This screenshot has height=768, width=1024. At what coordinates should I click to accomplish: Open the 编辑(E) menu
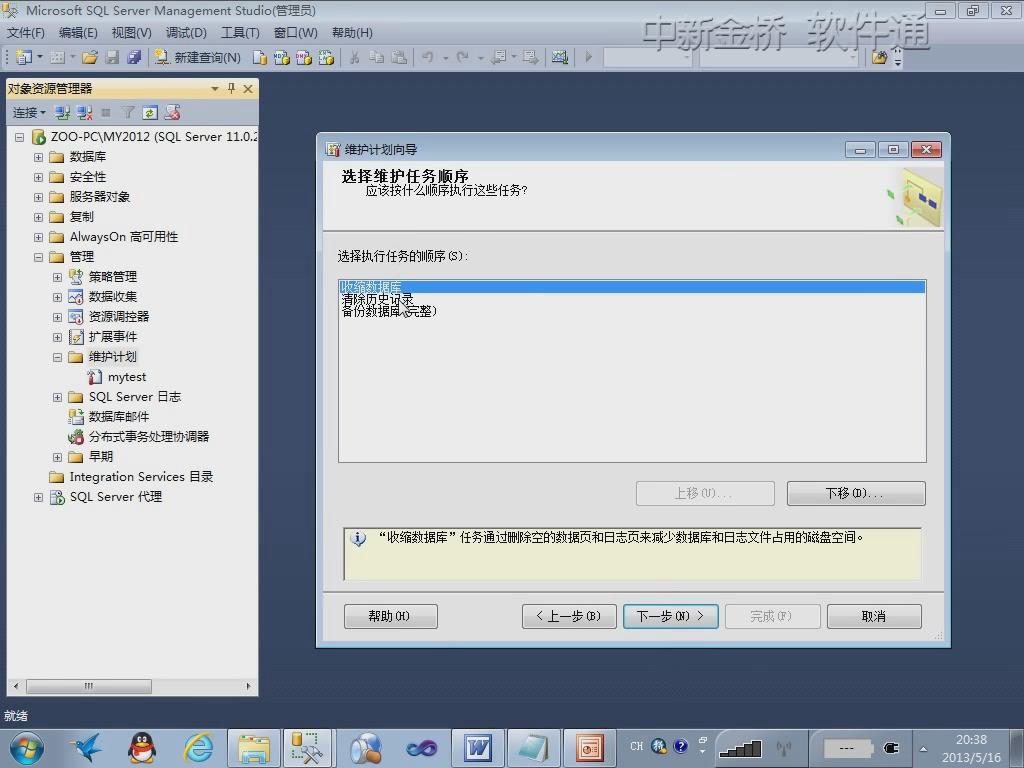[78, 33]
